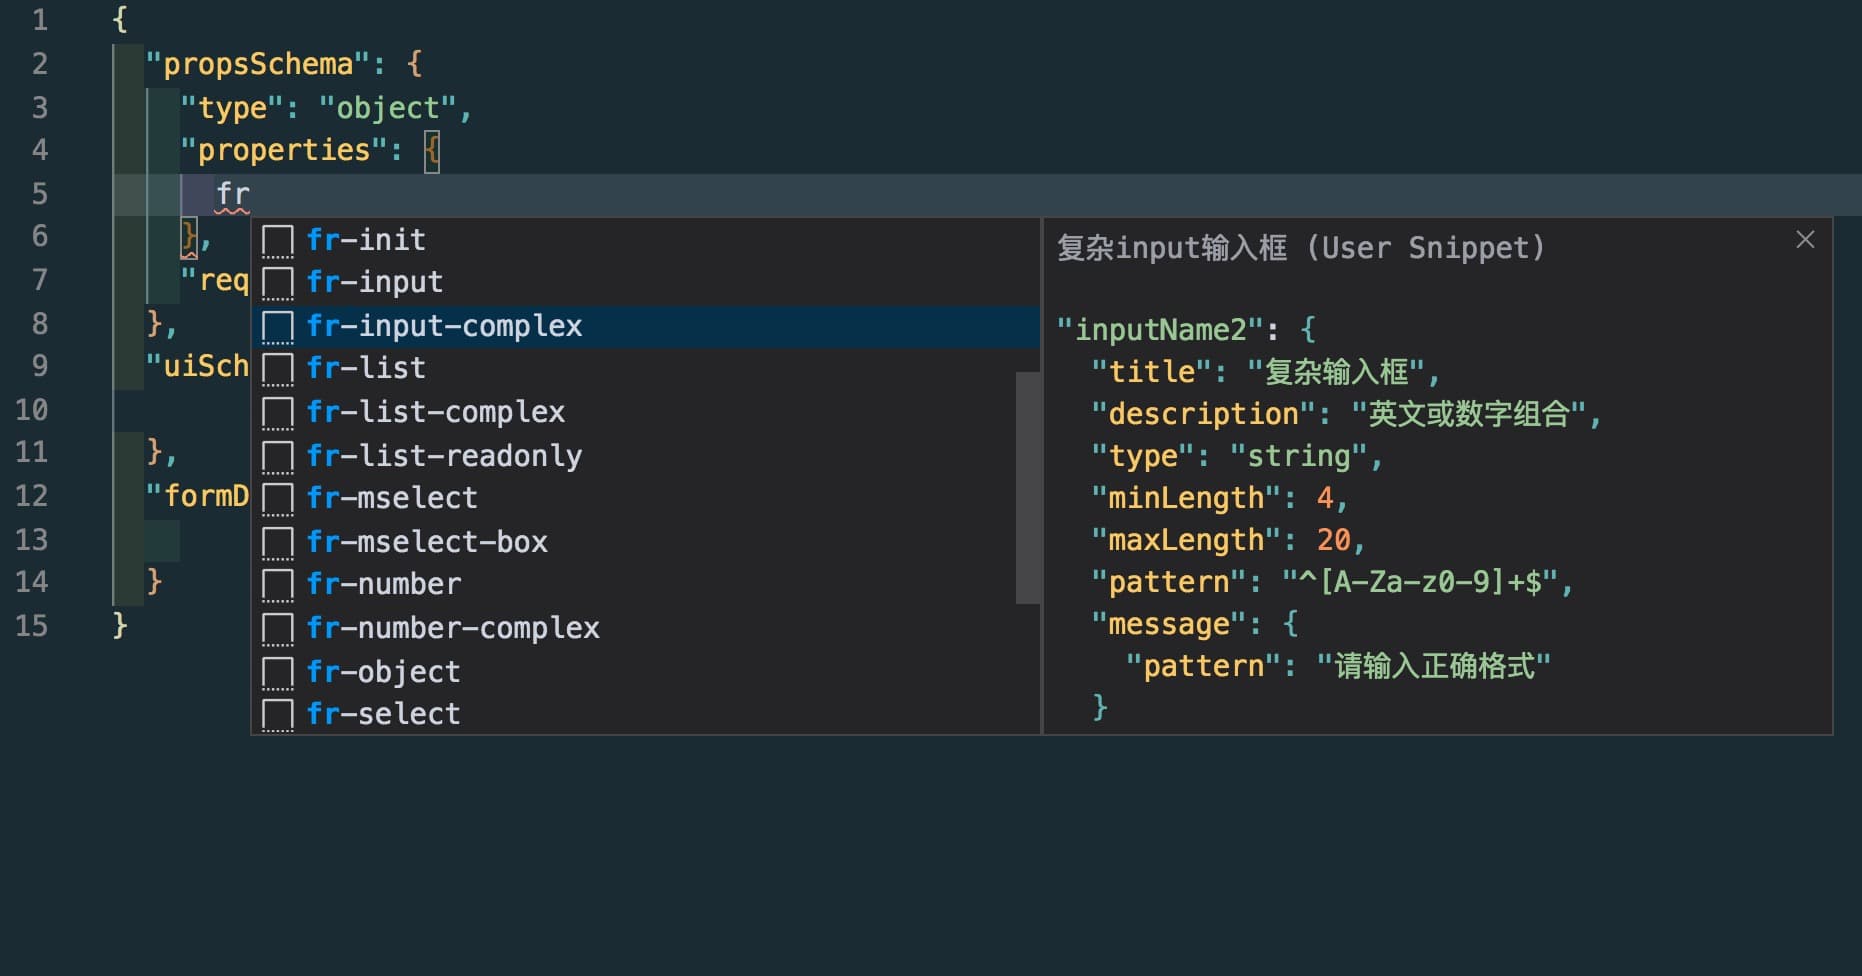Click the "type" key on line 3
The width and height of the screenshot is (1862, 976).
coord(232,108)
